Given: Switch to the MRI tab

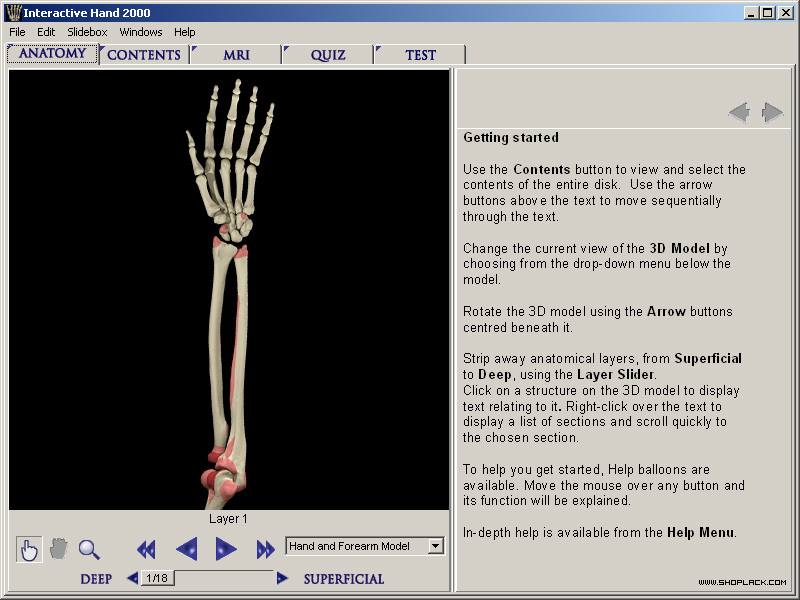Looking at the screenshot, I should 236,55.
